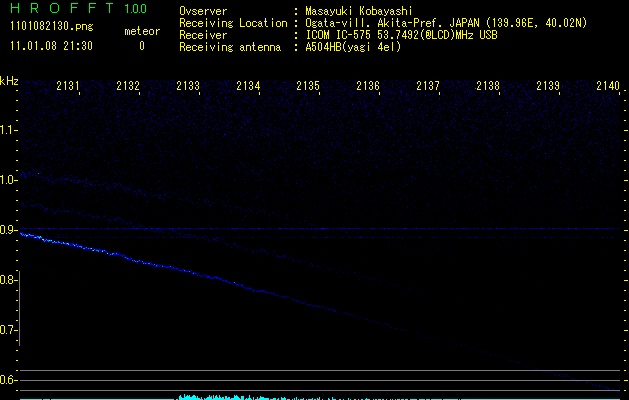The height and width of the screenshot is (400, 629).
Task: Click the 1.1 kHz axis label
Action: click(9, 130)
